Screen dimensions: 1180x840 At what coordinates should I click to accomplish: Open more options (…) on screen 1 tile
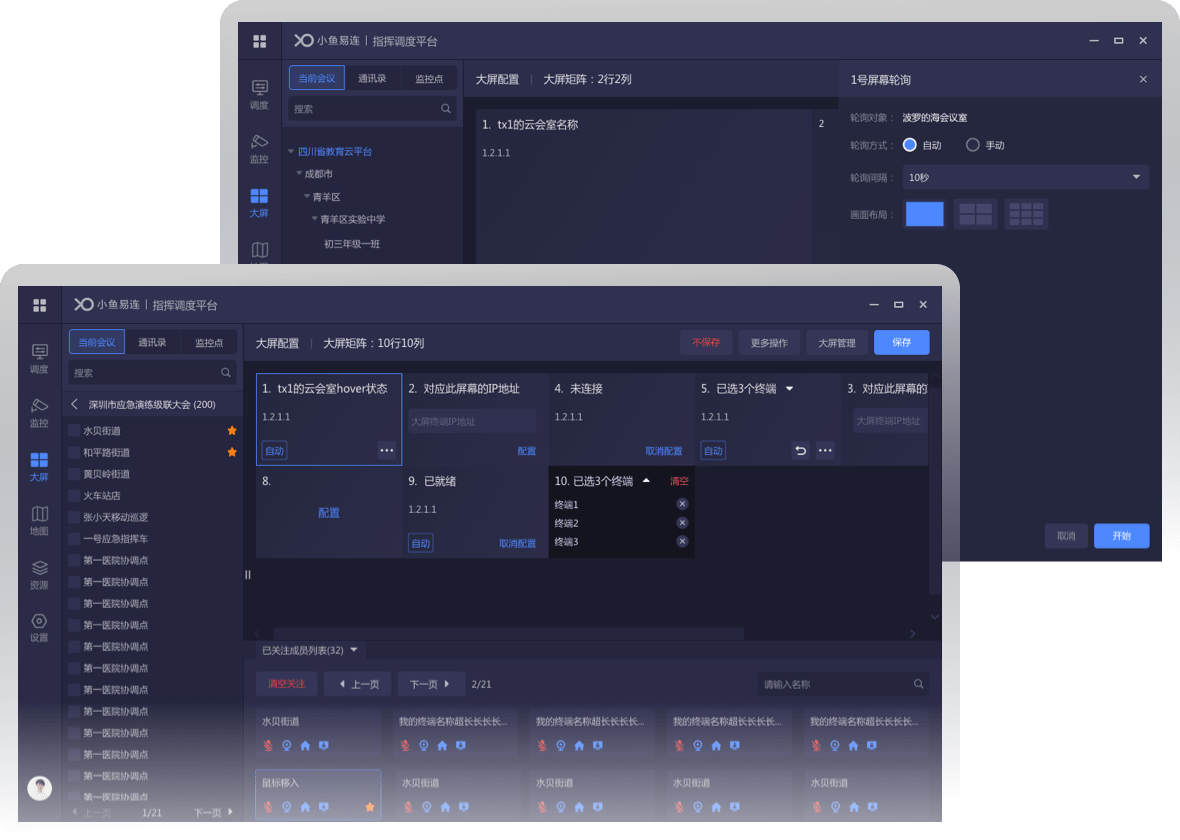click(386, 450)
